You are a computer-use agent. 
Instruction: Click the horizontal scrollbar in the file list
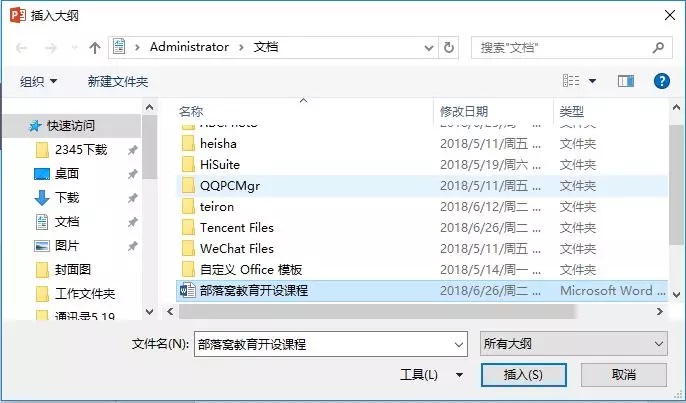pos(377,312)
